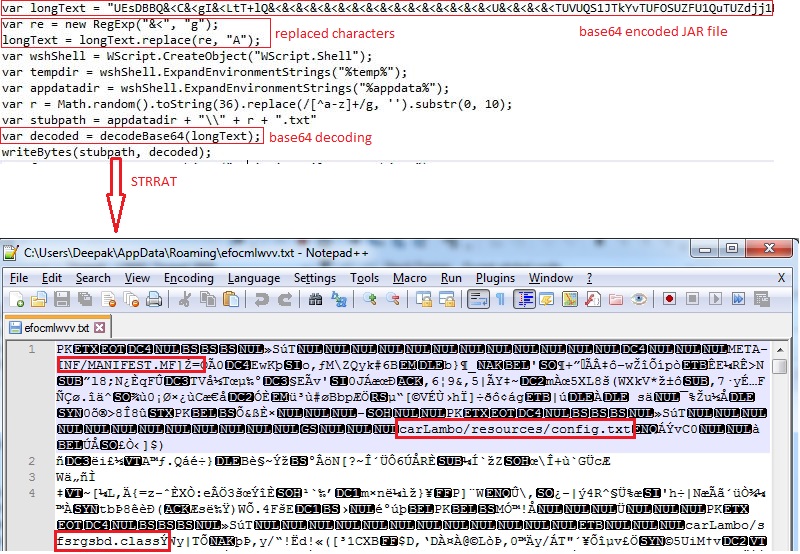Open the View menu
This screenshot has height=554, width=800.
[137, 278]
